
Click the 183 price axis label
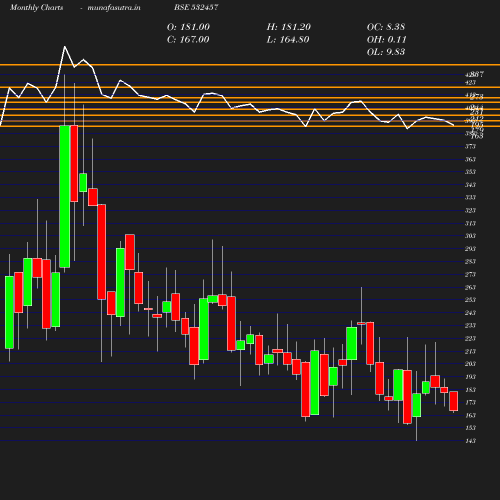point(470,390)
